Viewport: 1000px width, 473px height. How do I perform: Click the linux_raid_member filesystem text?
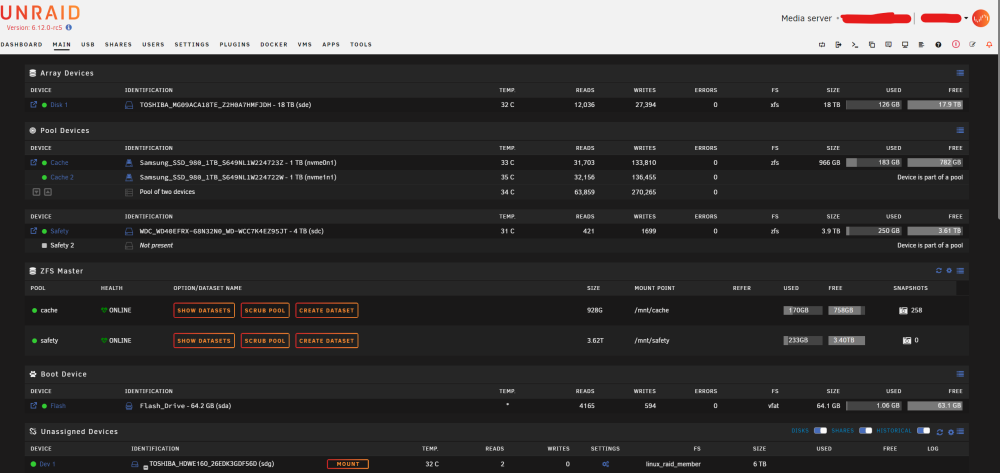672,464
